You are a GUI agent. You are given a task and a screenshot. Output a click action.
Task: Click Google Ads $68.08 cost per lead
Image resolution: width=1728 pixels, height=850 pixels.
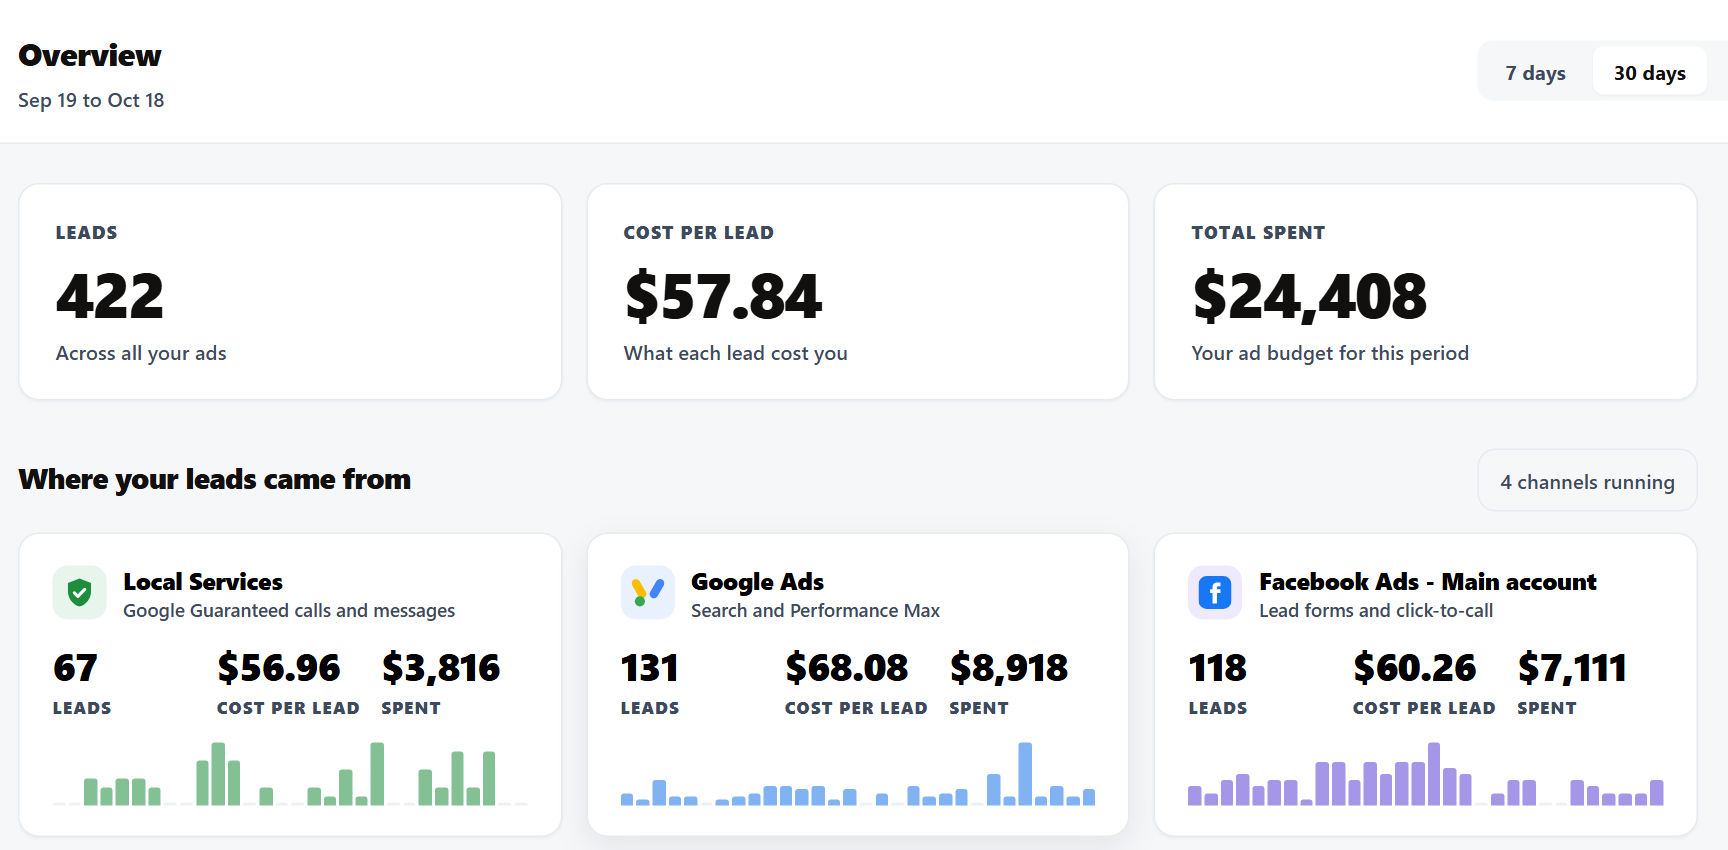coord(847,668)
